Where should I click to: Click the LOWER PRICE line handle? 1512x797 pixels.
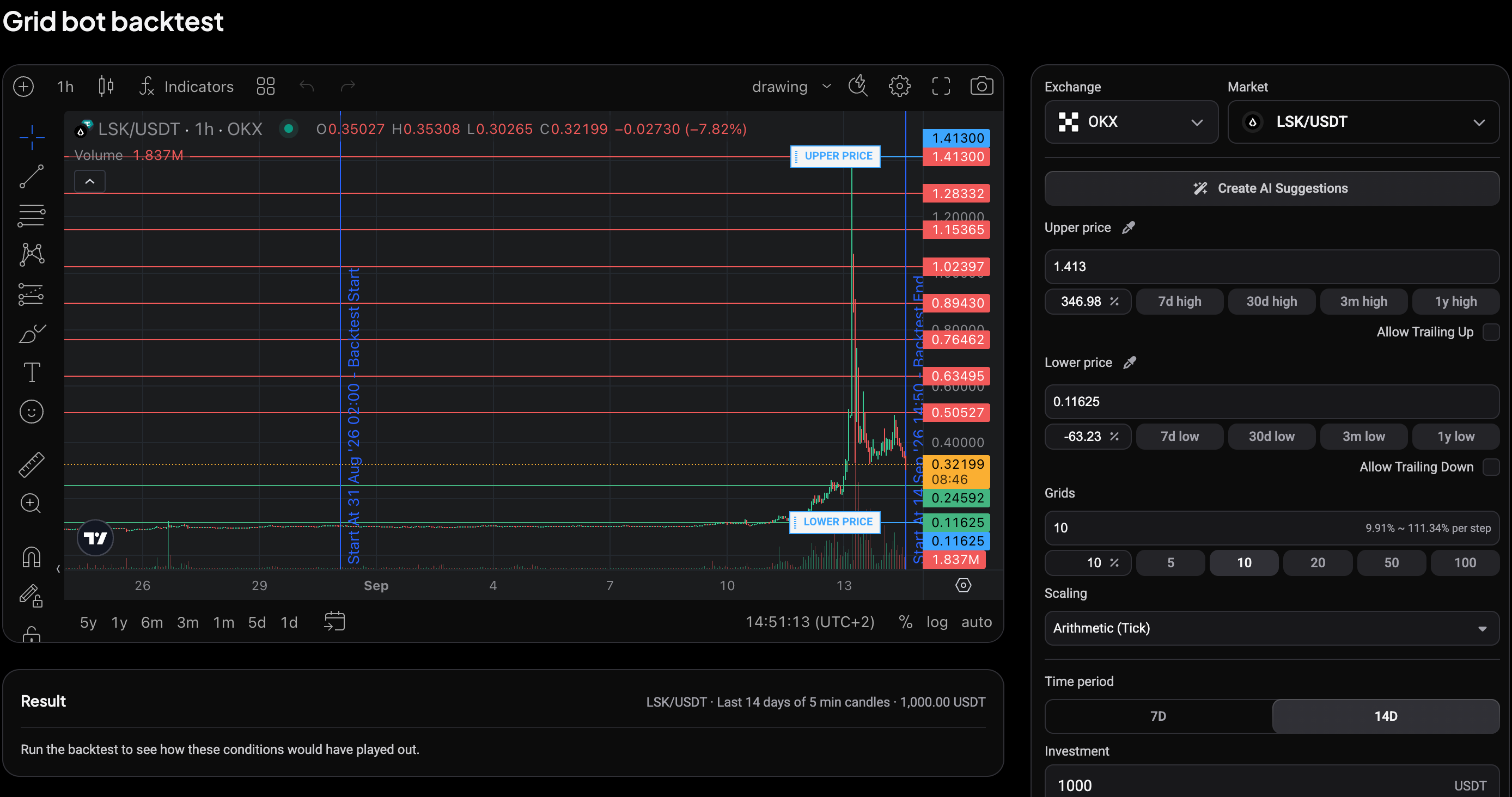835,522
